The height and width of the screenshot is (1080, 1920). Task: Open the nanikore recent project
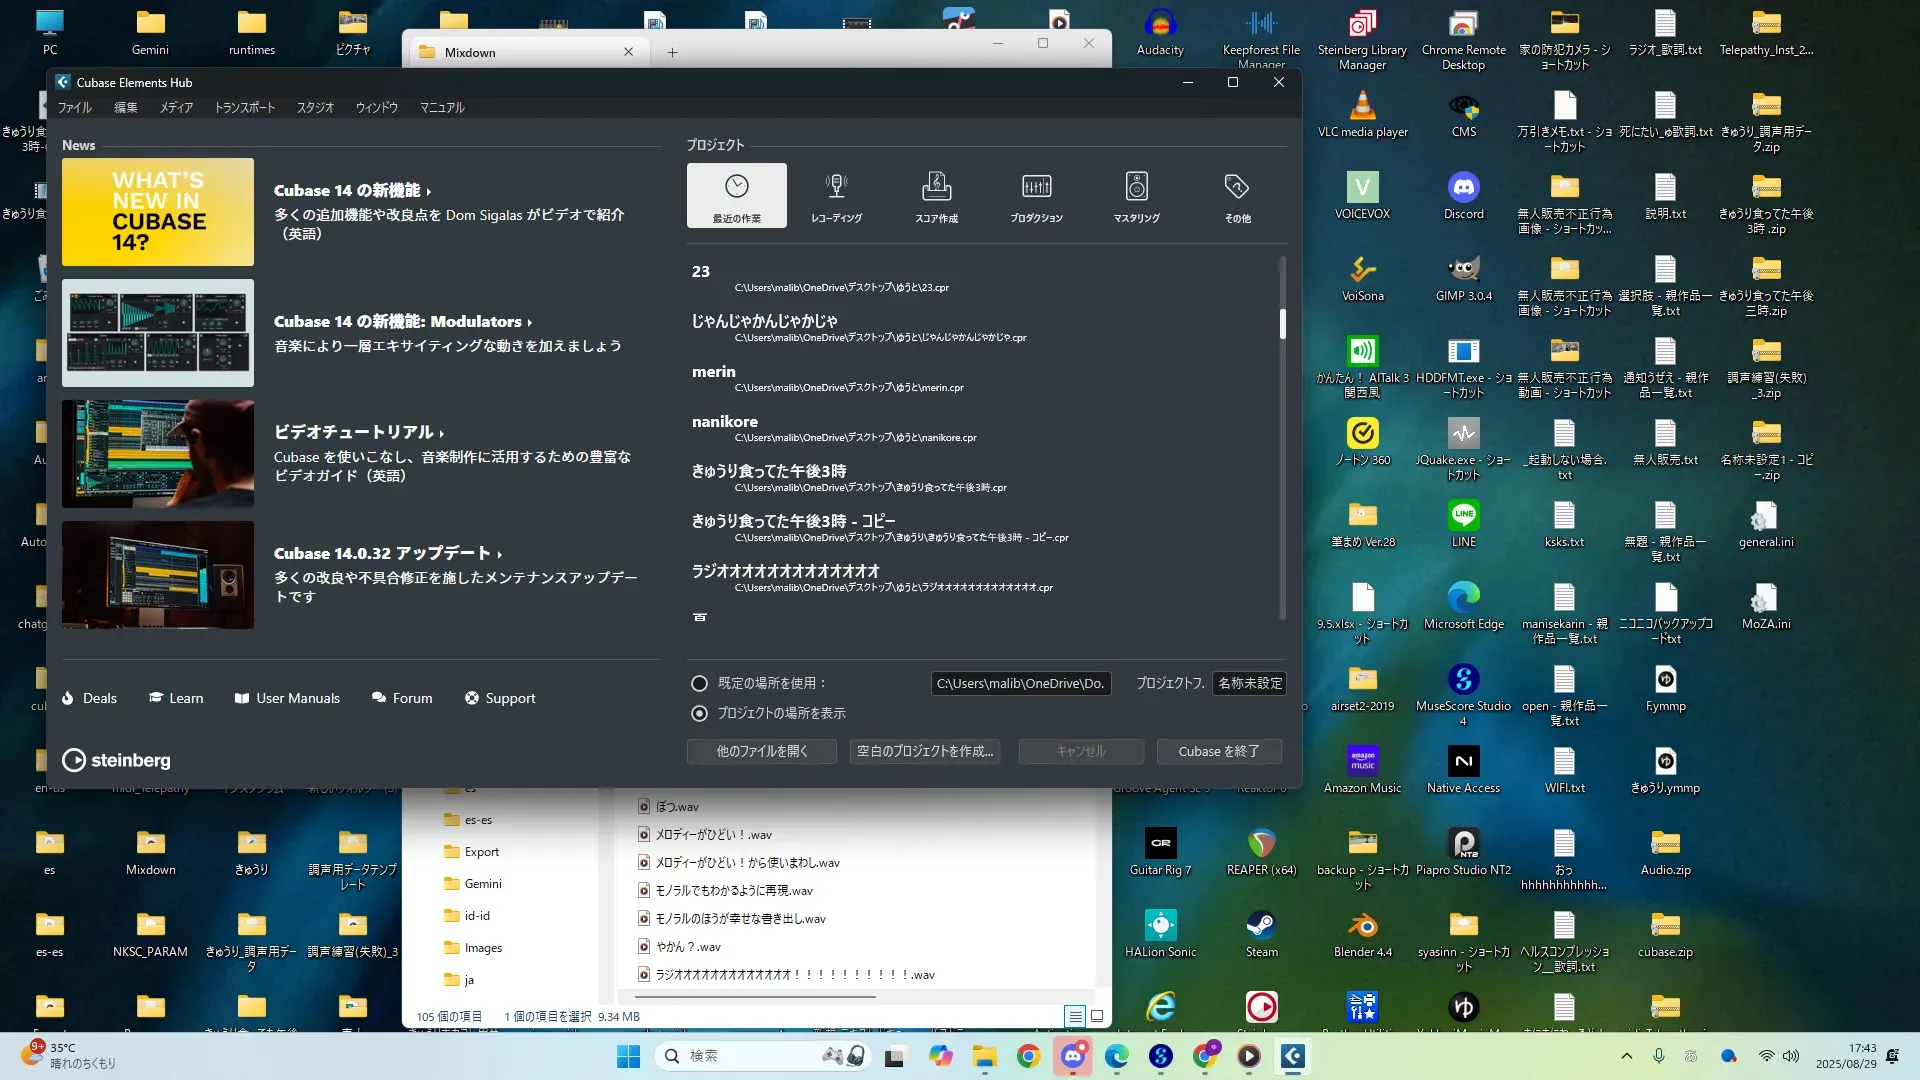(725, 422)
